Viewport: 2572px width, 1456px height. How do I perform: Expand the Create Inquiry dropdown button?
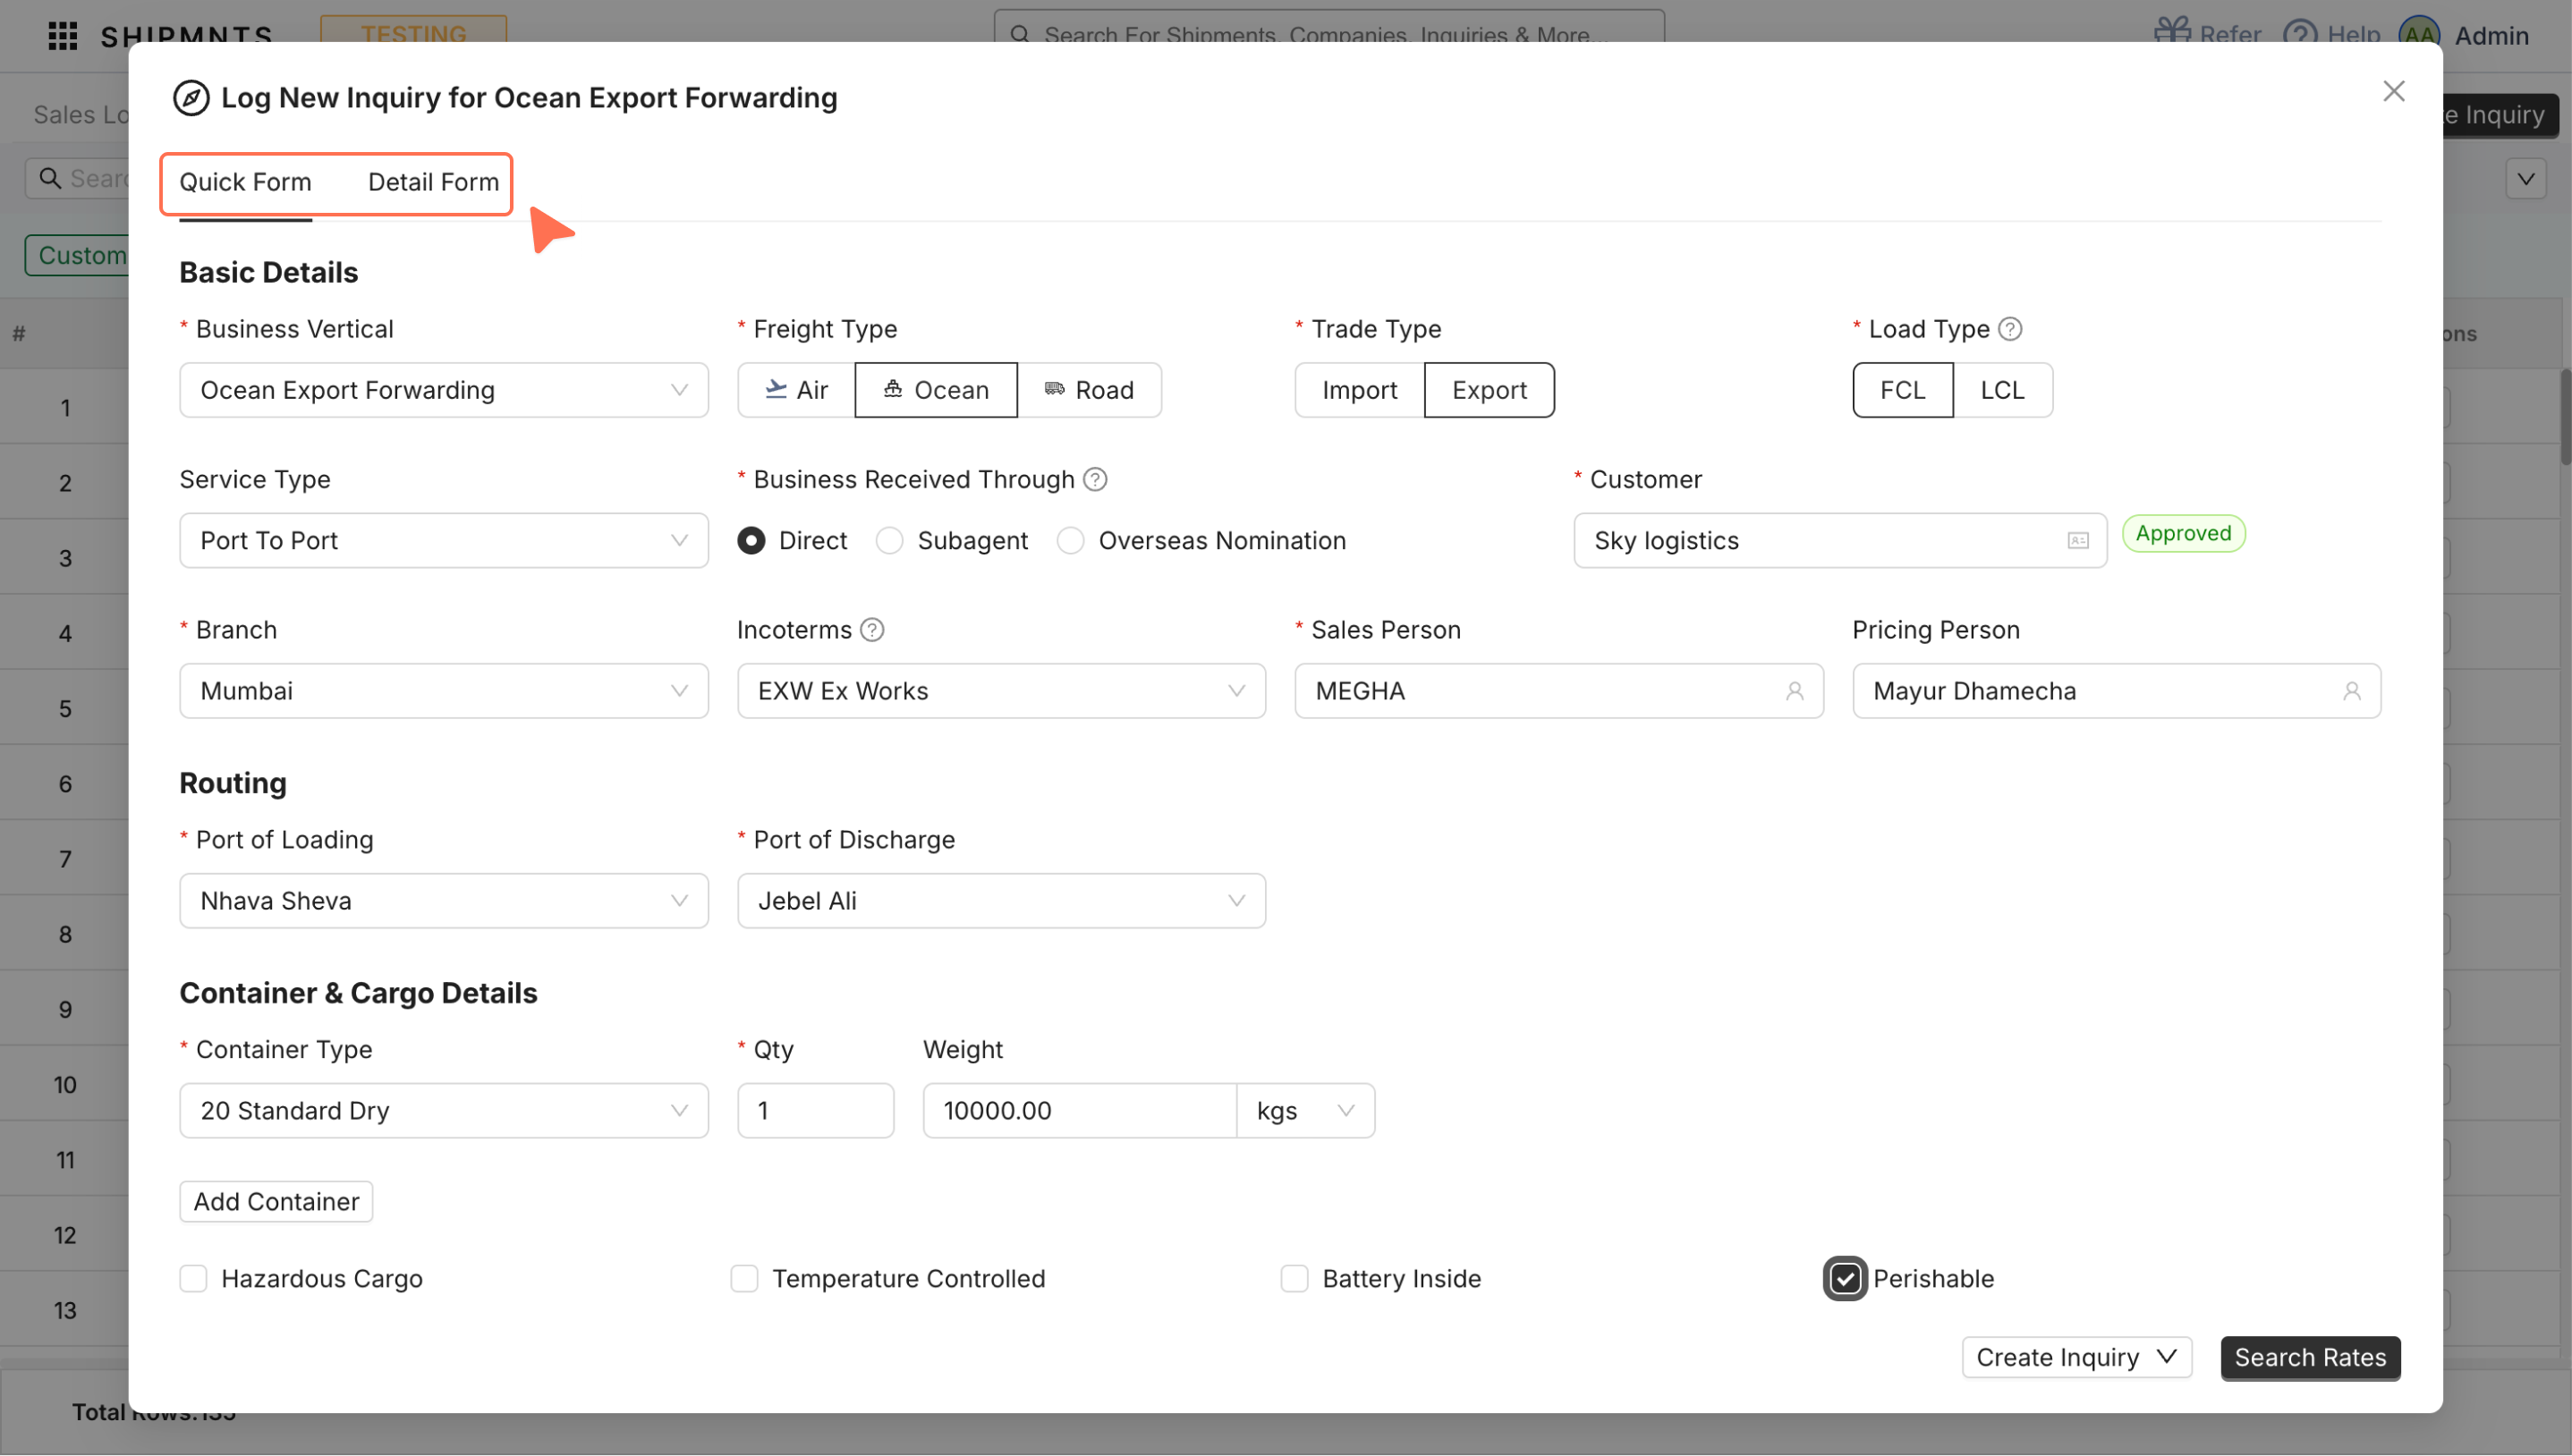coord(2076,1358)
